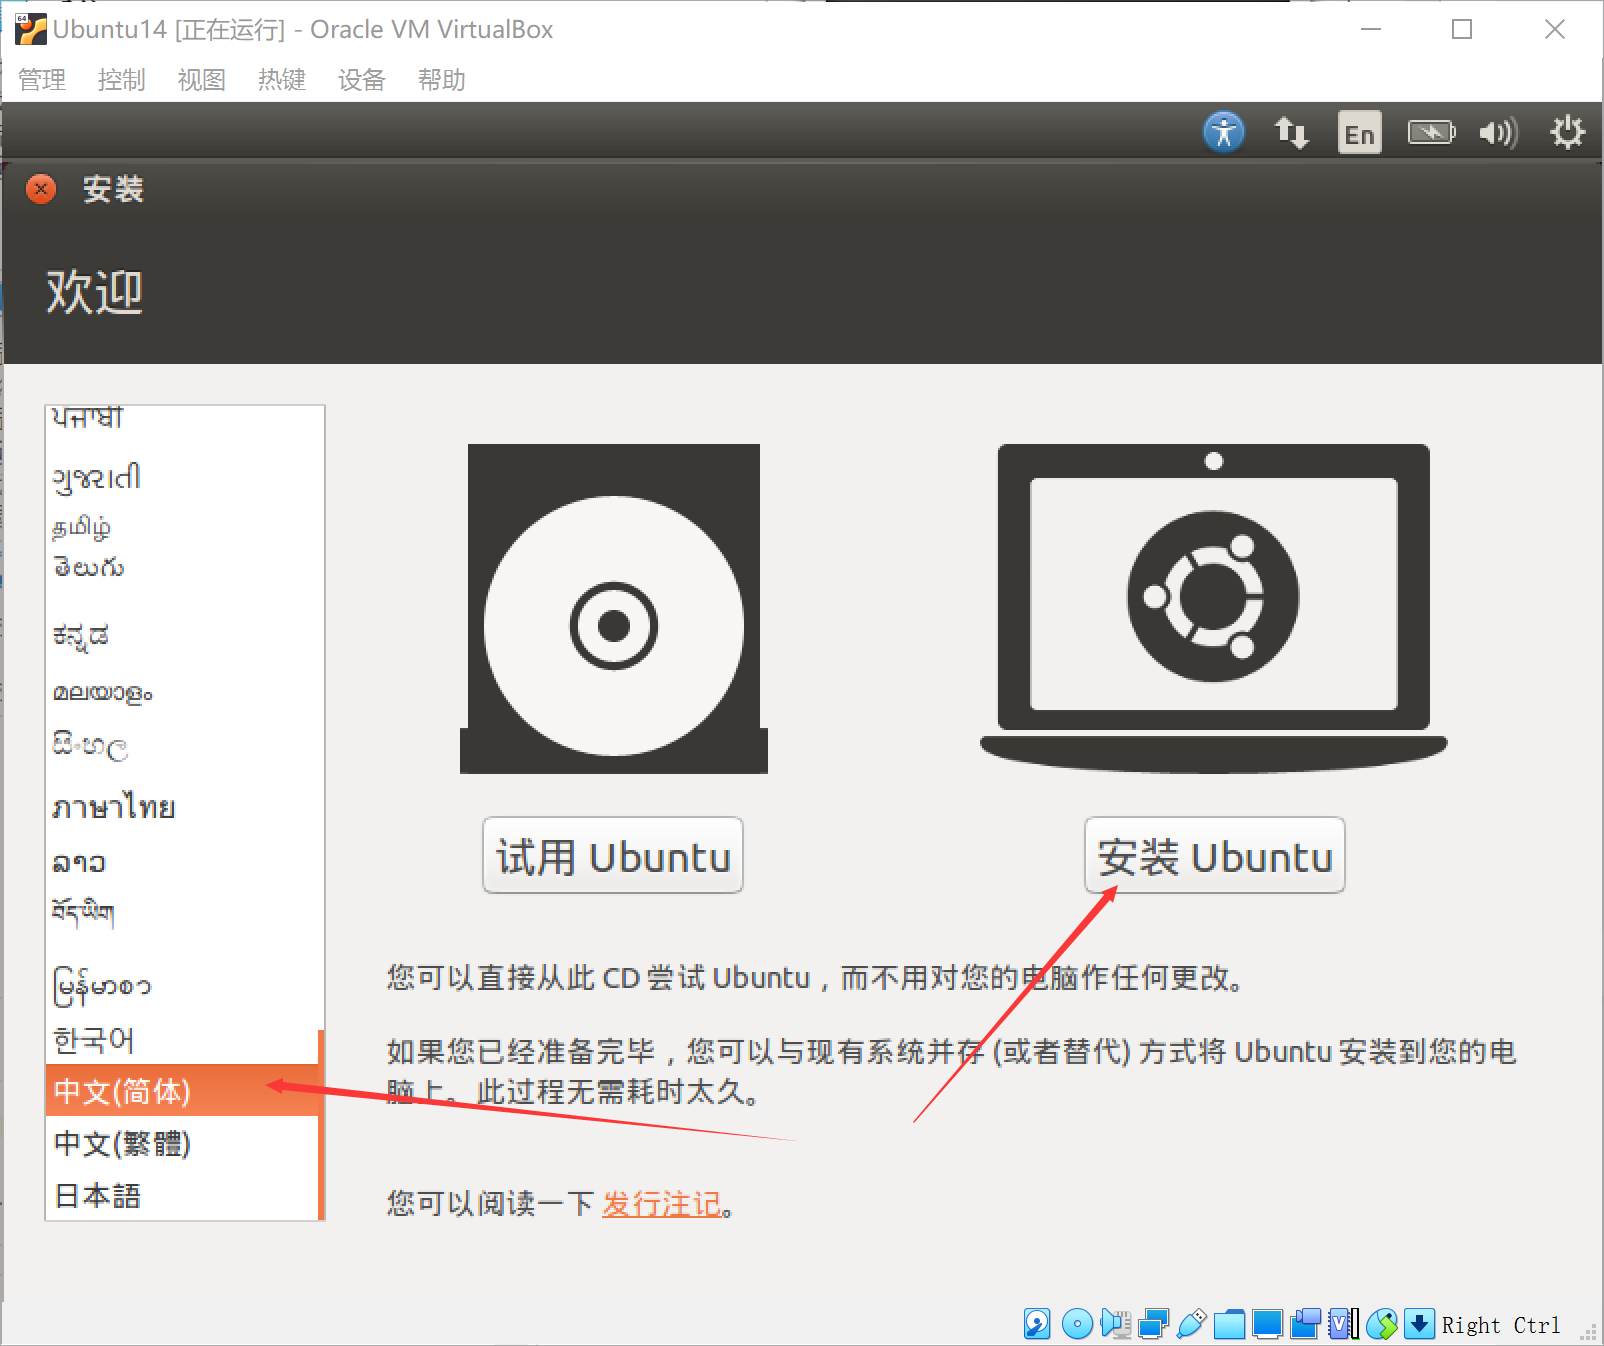Click the network adapters status icon

tap(1153, 1324)
